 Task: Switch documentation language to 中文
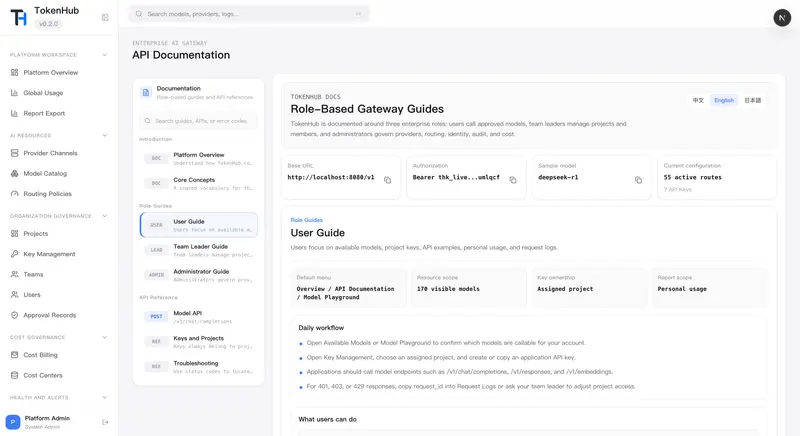698,100
